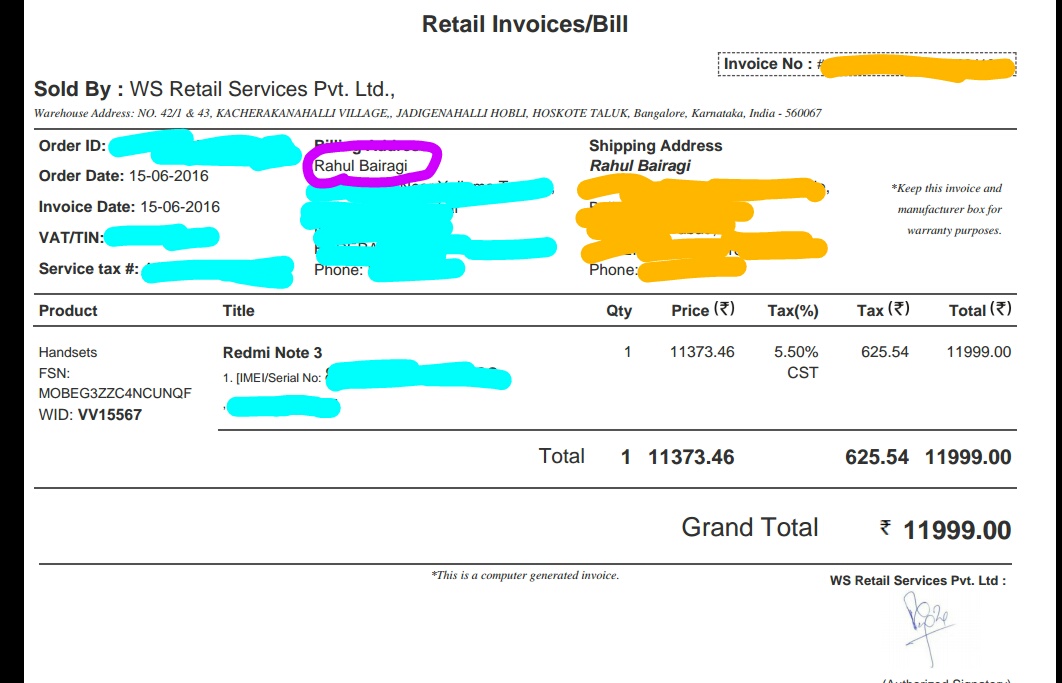Click the 'Tax (₹)' column header
This screenshot has height=683, width=1062.
[x=883, y=310]
